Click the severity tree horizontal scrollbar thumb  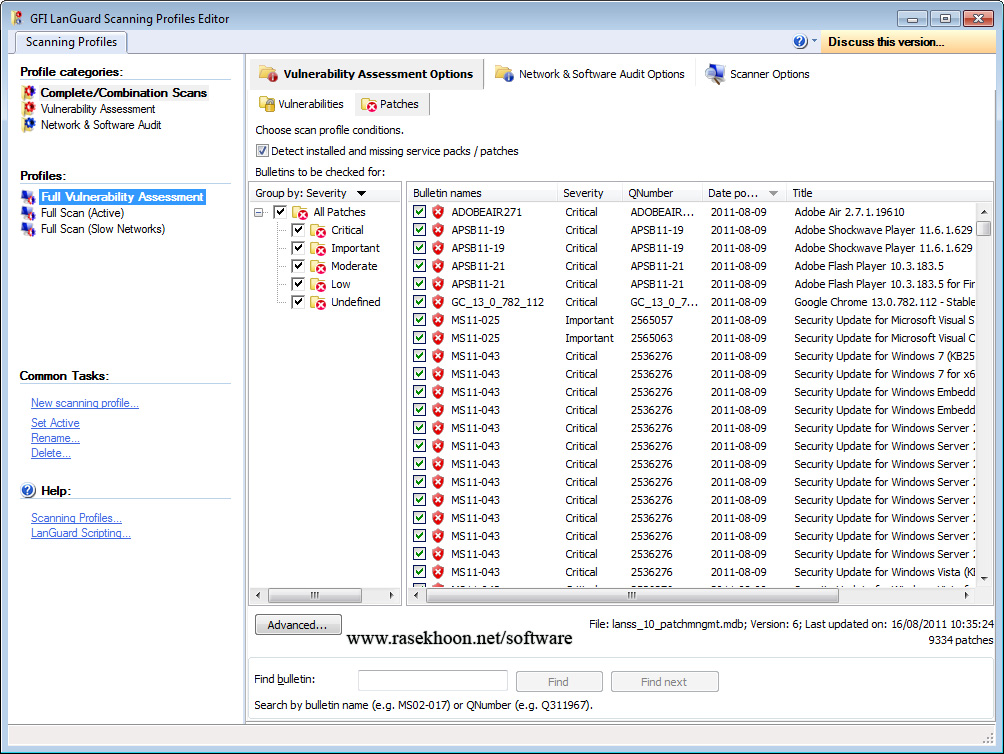click(314, 595)
